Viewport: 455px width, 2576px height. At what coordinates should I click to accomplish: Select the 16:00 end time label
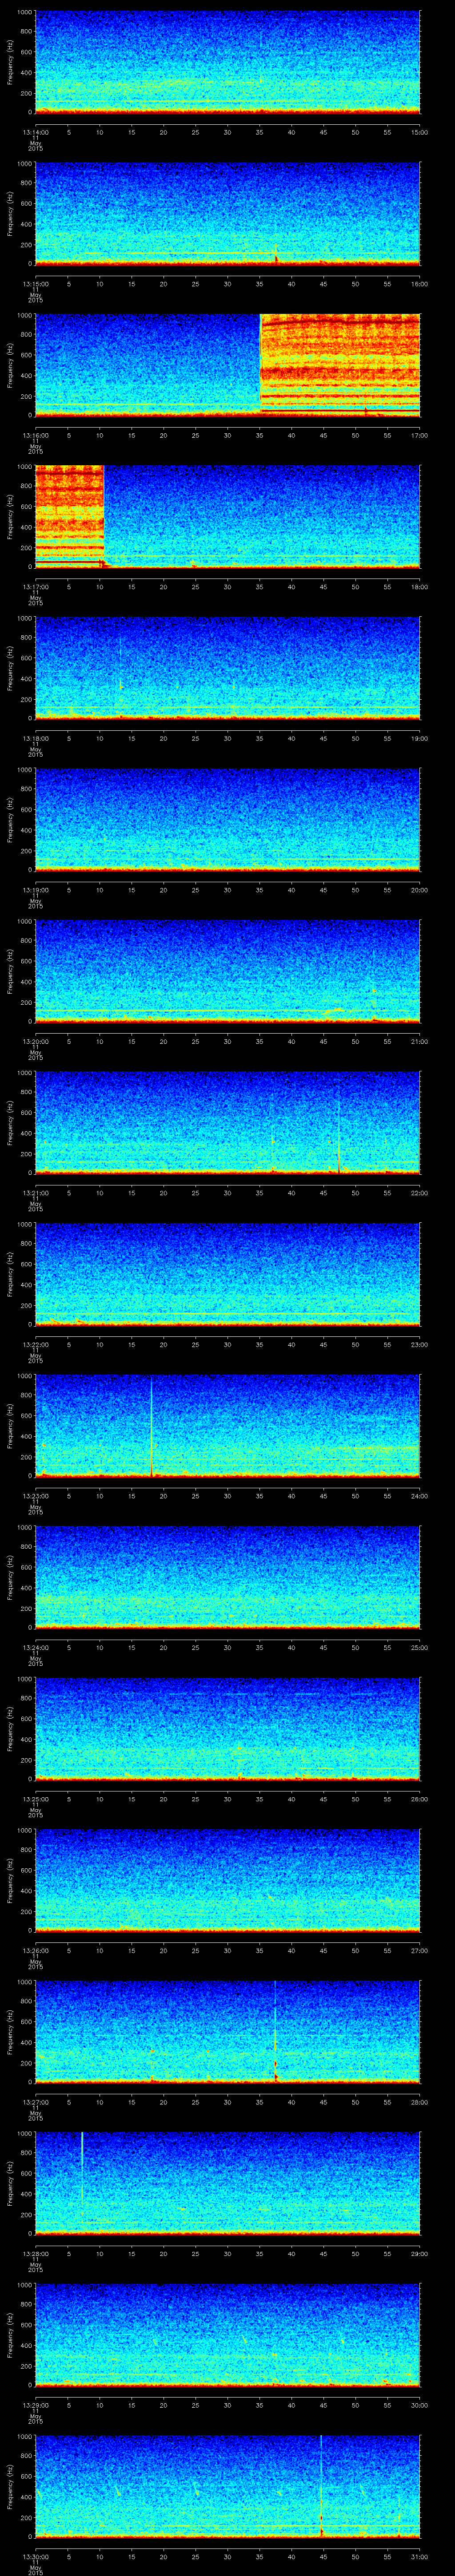420,284
